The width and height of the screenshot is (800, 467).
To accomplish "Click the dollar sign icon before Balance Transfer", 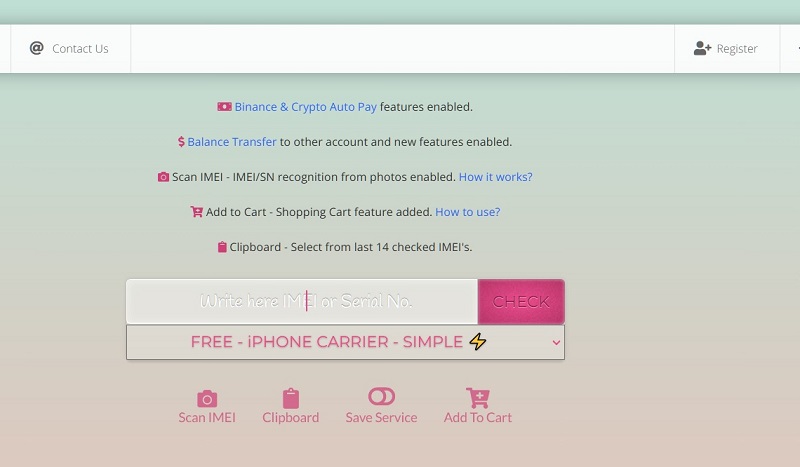I will click(181, 142).
